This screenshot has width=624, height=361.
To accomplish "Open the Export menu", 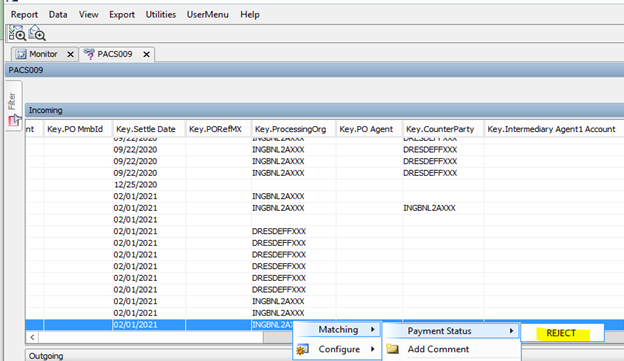I will 122,15.
